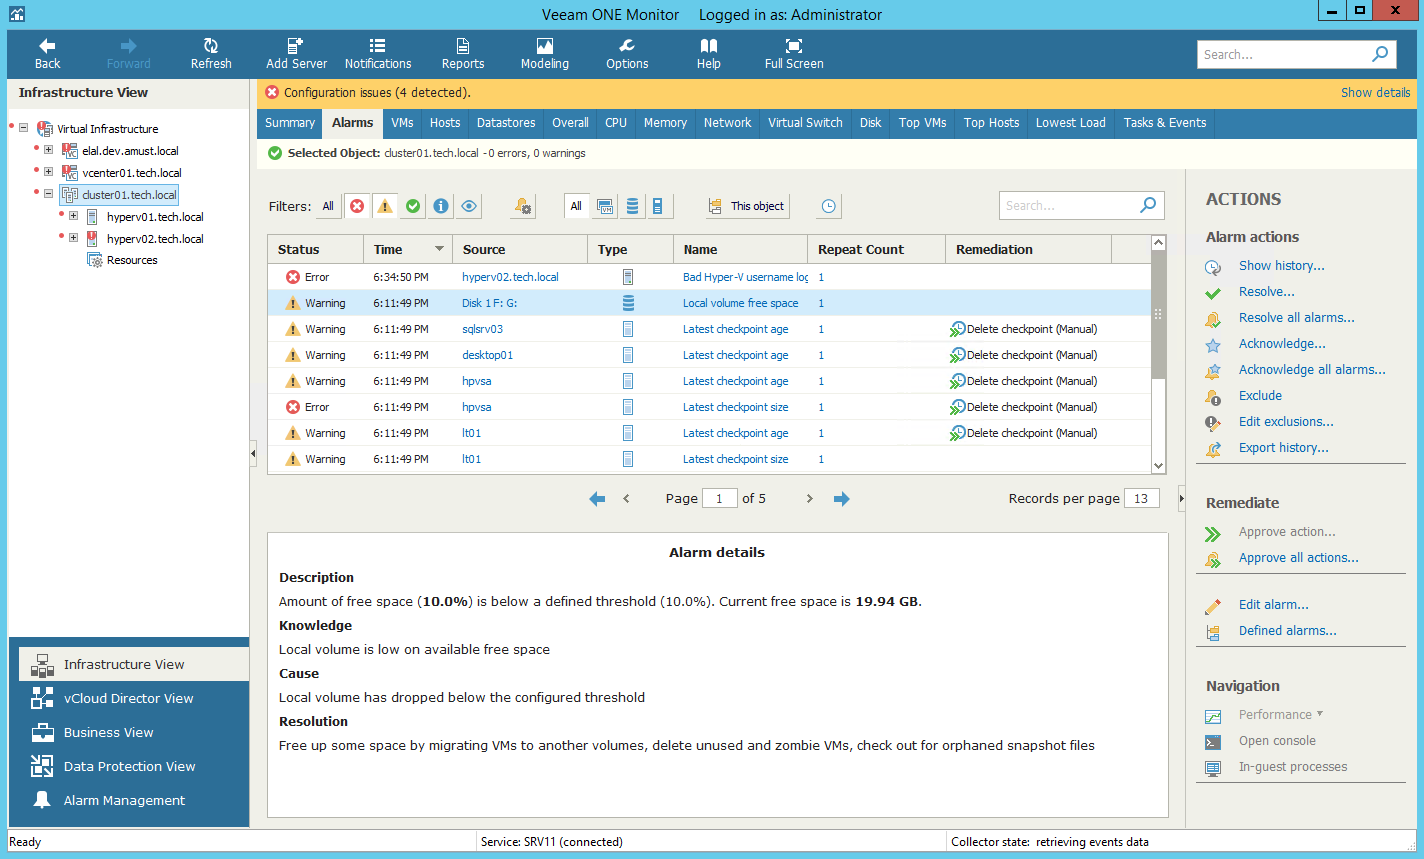Toggle the warning status filter
This screenshot has width=1424, height=859.
(x=385, y=206)
